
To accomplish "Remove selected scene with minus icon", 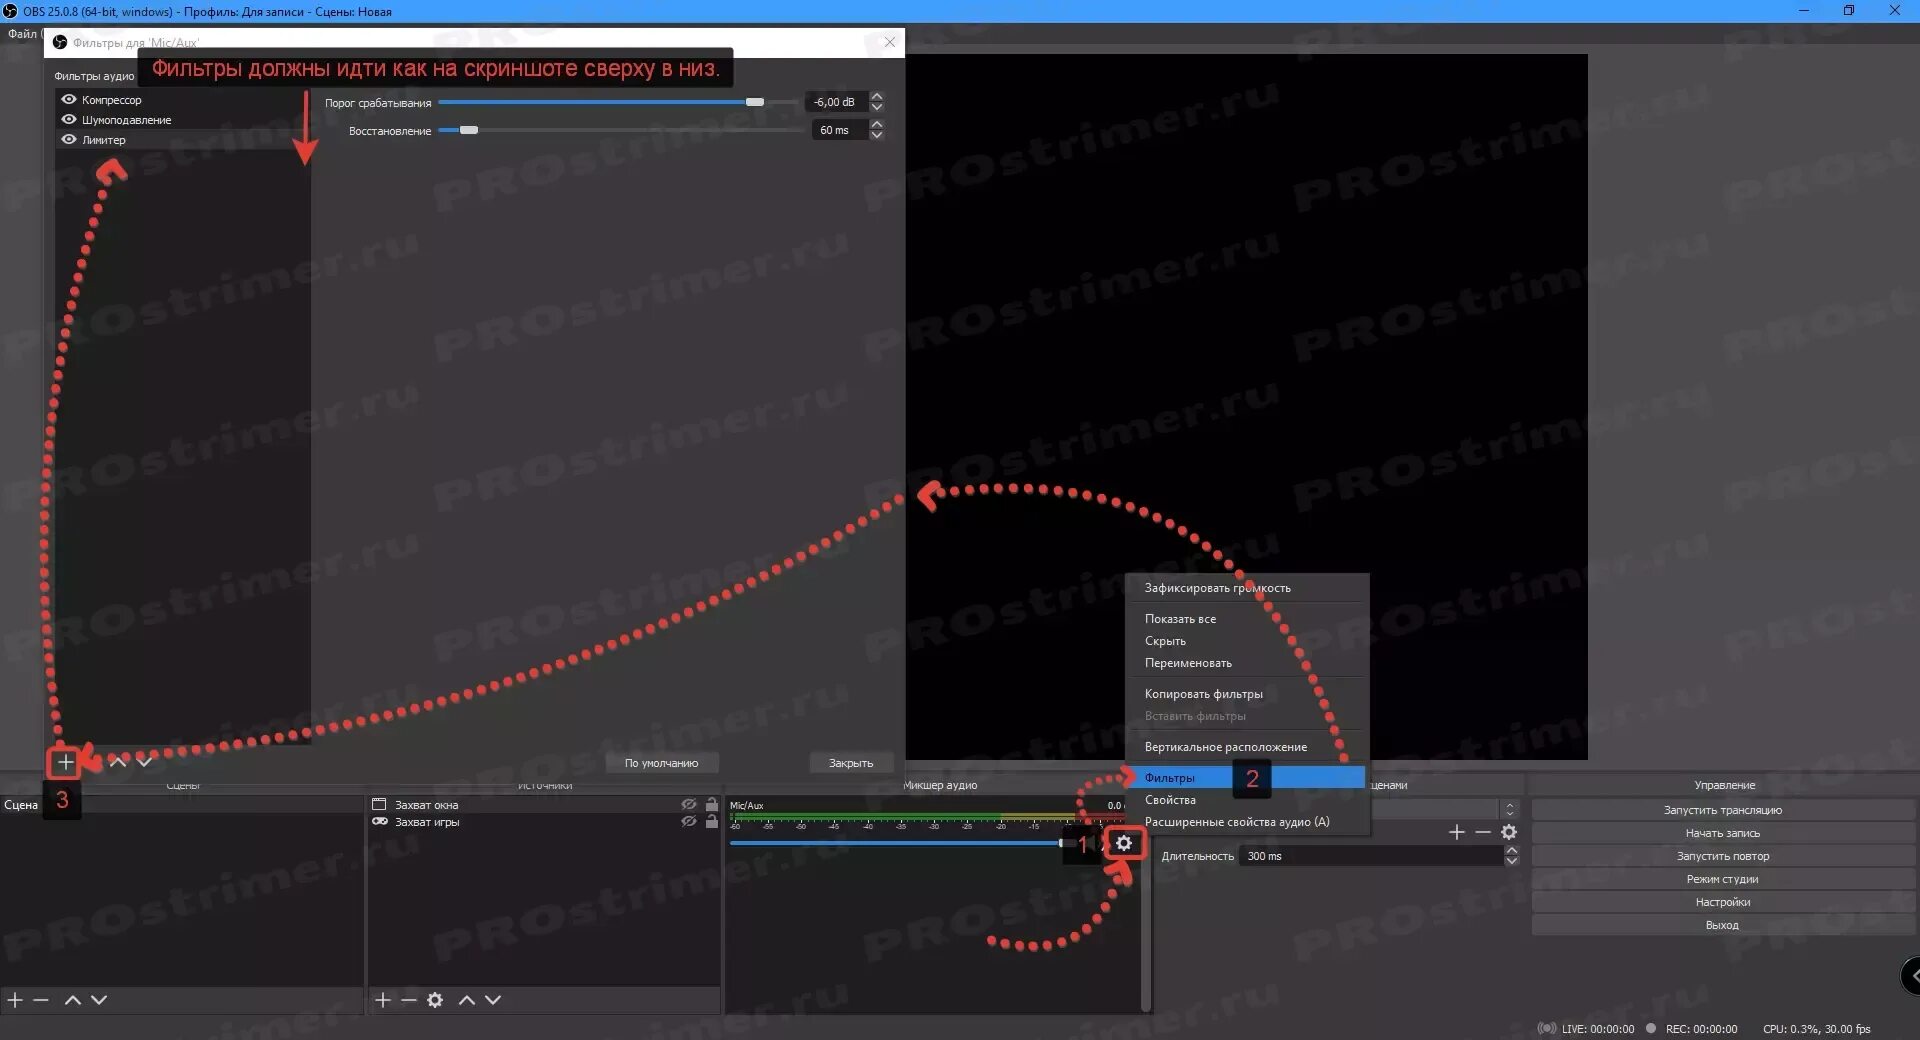I will coord(41,1000).
